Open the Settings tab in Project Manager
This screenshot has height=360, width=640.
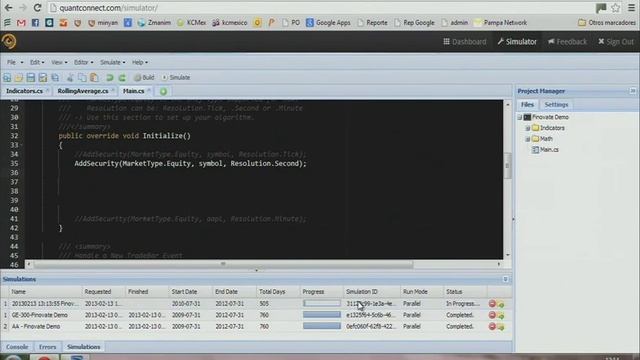pyautogui.click(x=556, y=105)
